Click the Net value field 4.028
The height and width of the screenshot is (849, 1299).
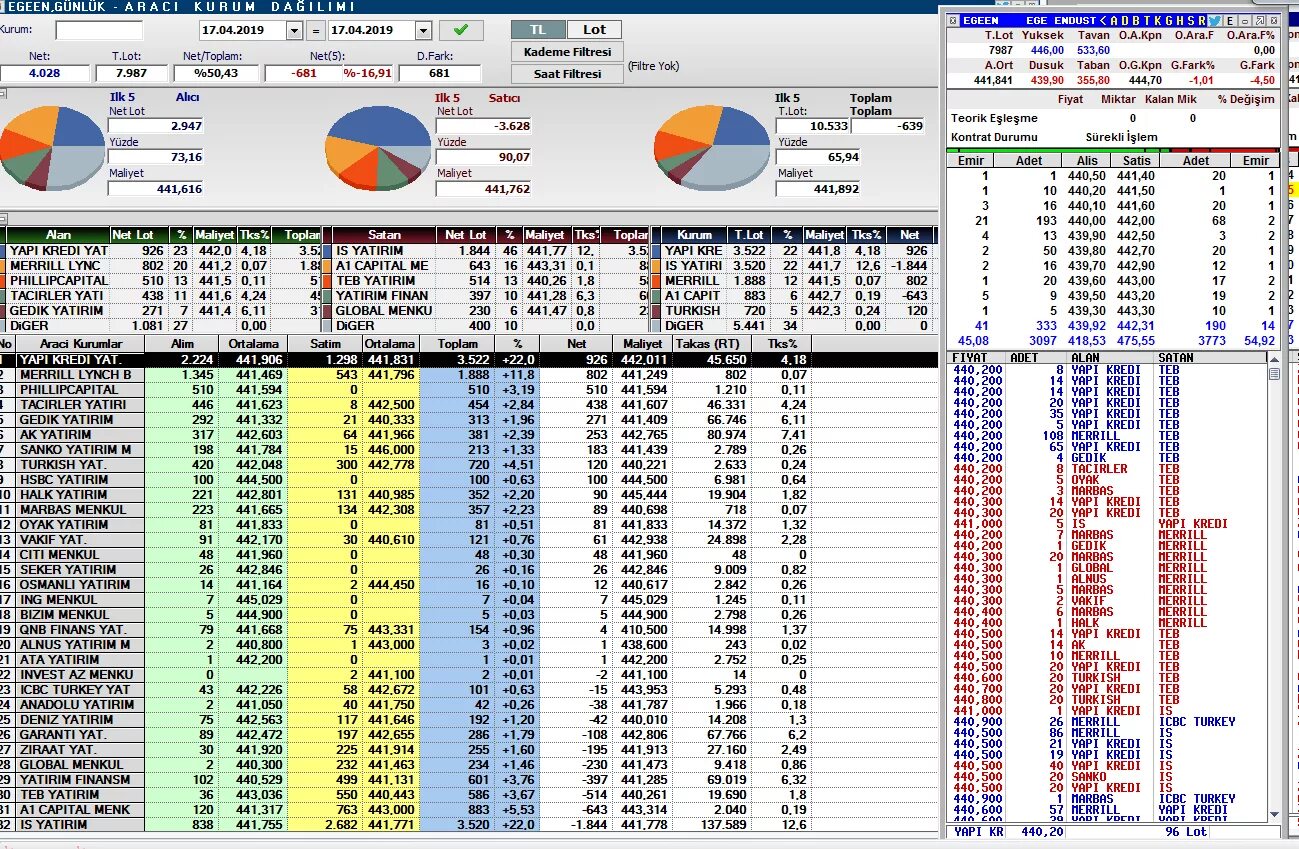[44, 73]
